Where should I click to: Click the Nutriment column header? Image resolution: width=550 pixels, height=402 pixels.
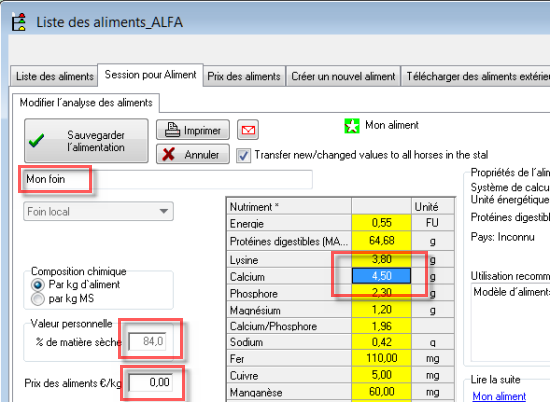[289, 207]
